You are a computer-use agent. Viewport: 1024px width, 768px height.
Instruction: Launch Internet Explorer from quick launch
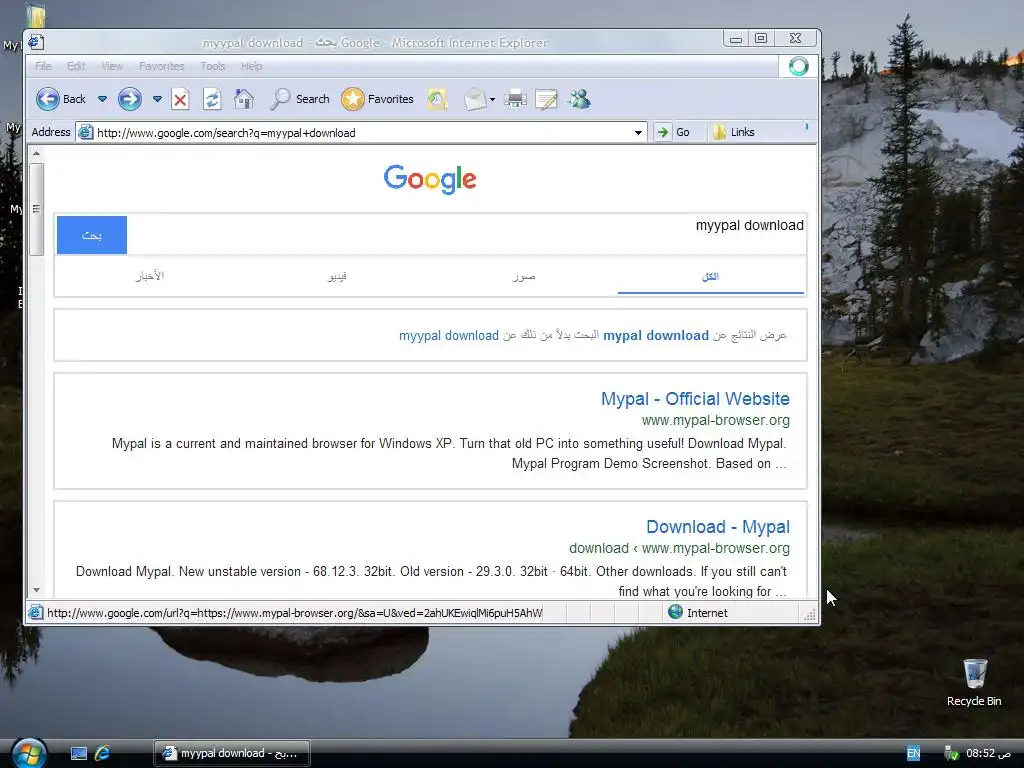coord(103,753)
